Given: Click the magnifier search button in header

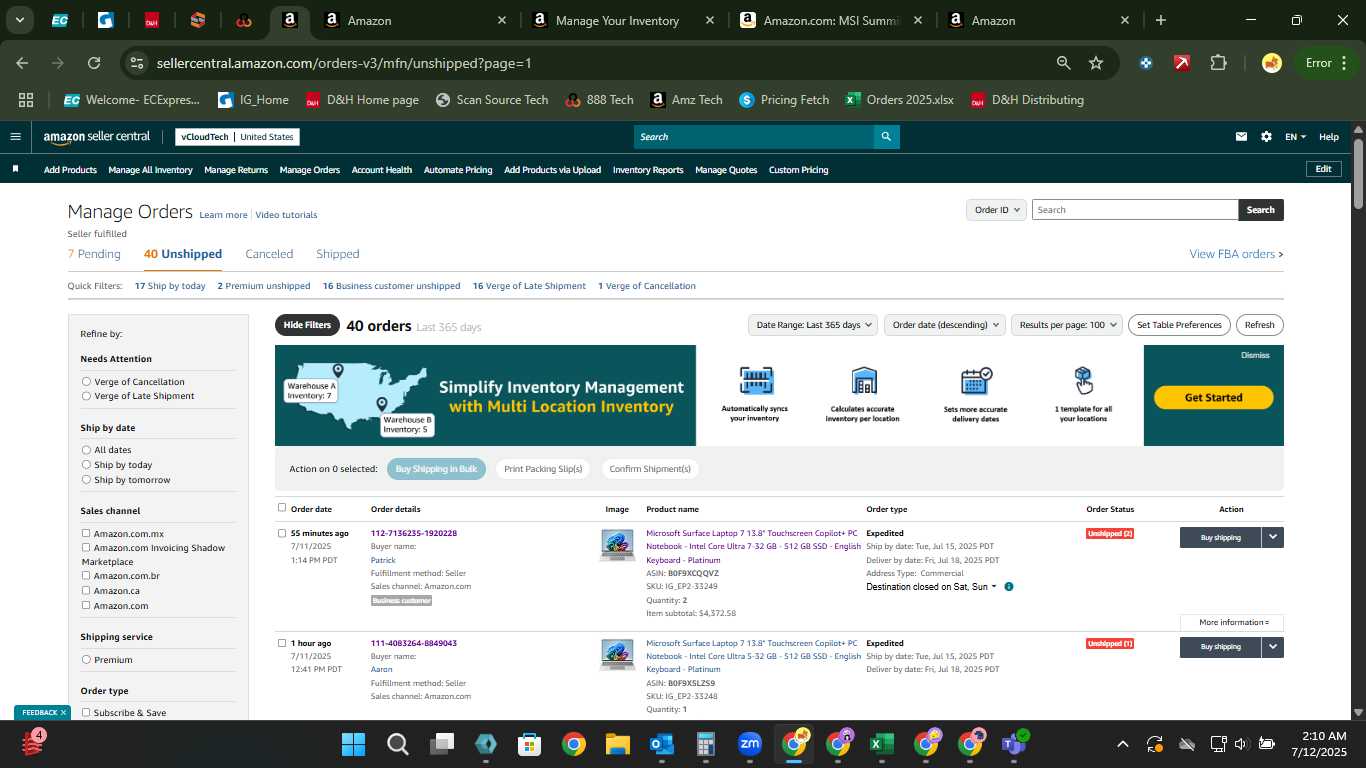Looking at the screenshot, I should 886,137.
